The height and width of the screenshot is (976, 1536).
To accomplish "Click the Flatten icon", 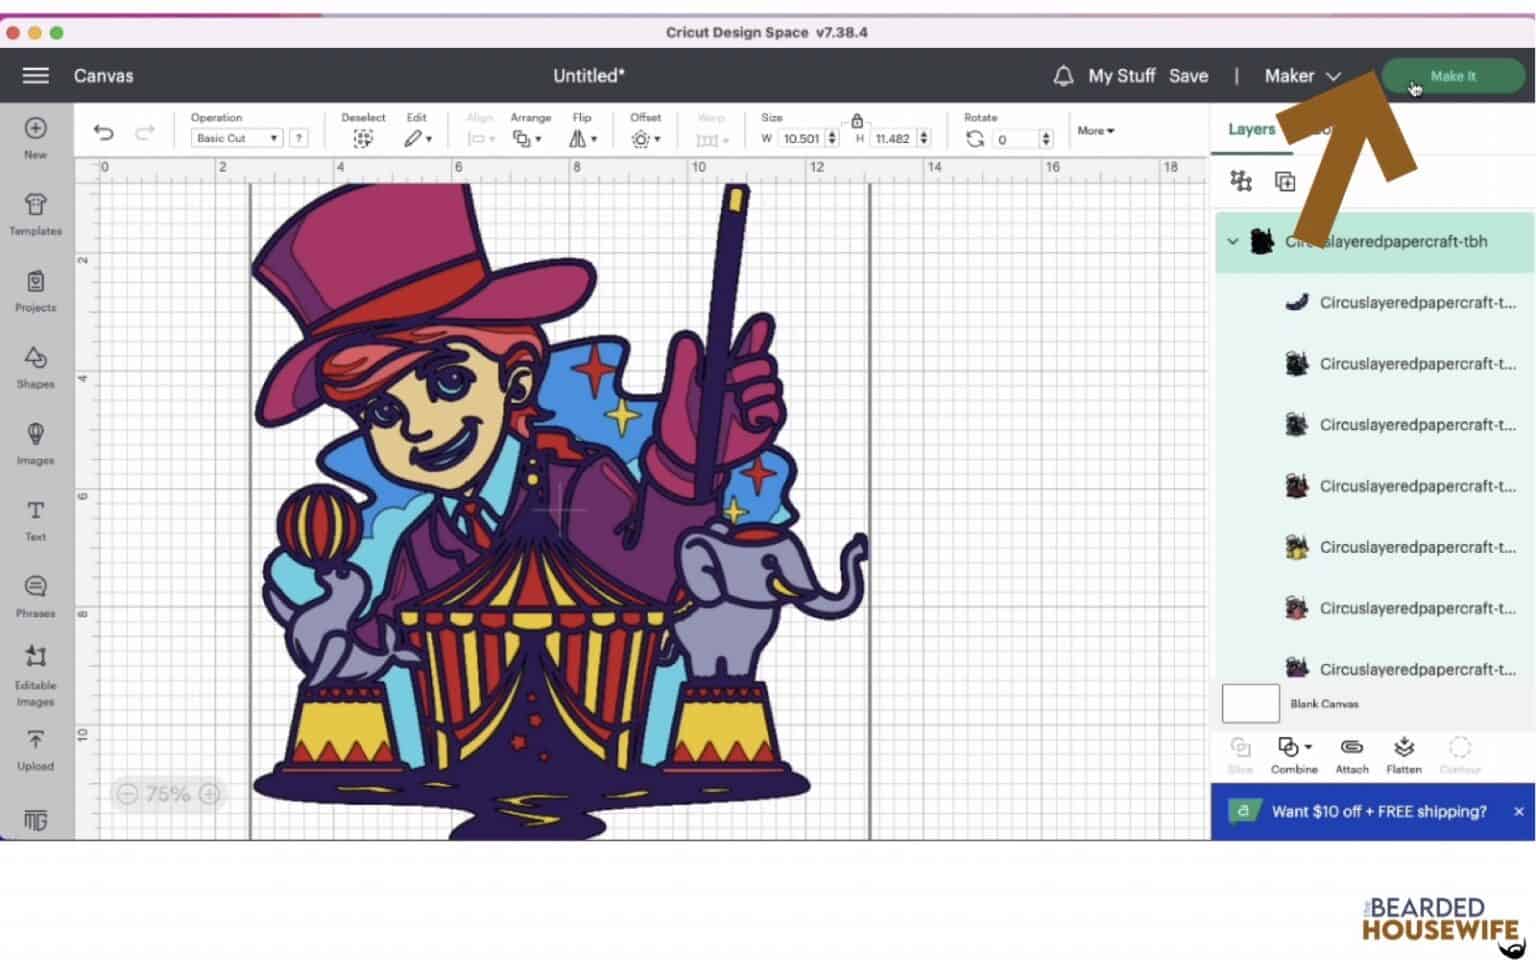I will [x=1403, y=754].
